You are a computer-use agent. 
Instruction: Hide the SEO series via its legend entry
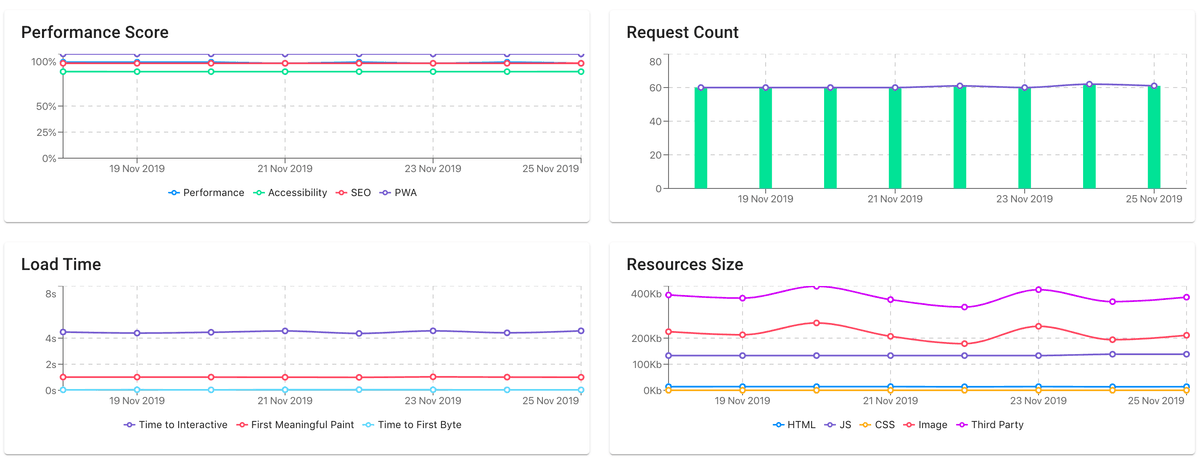[x=353, y=192]
